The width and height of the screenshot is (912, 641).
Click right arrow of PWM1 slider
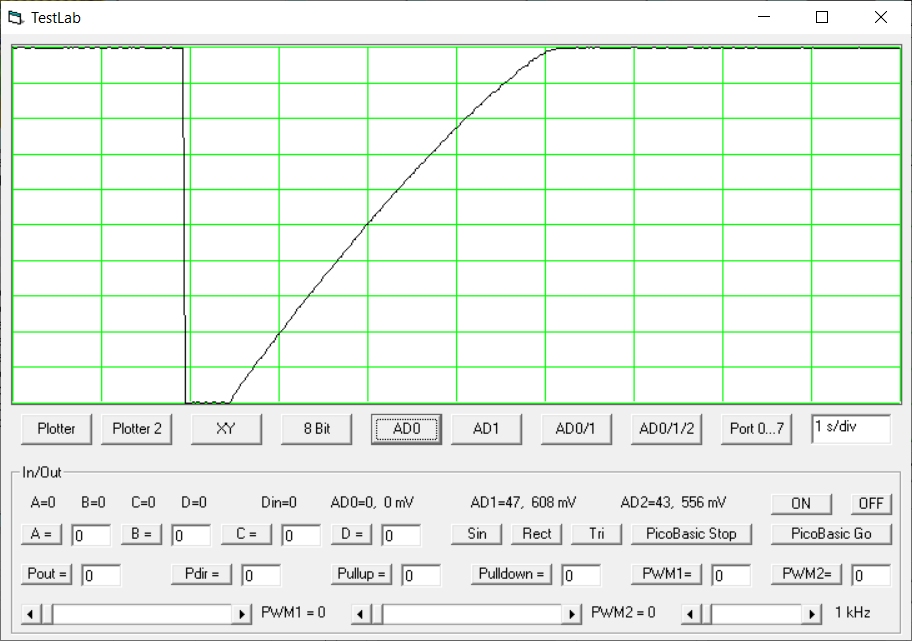tap(242, 613)
